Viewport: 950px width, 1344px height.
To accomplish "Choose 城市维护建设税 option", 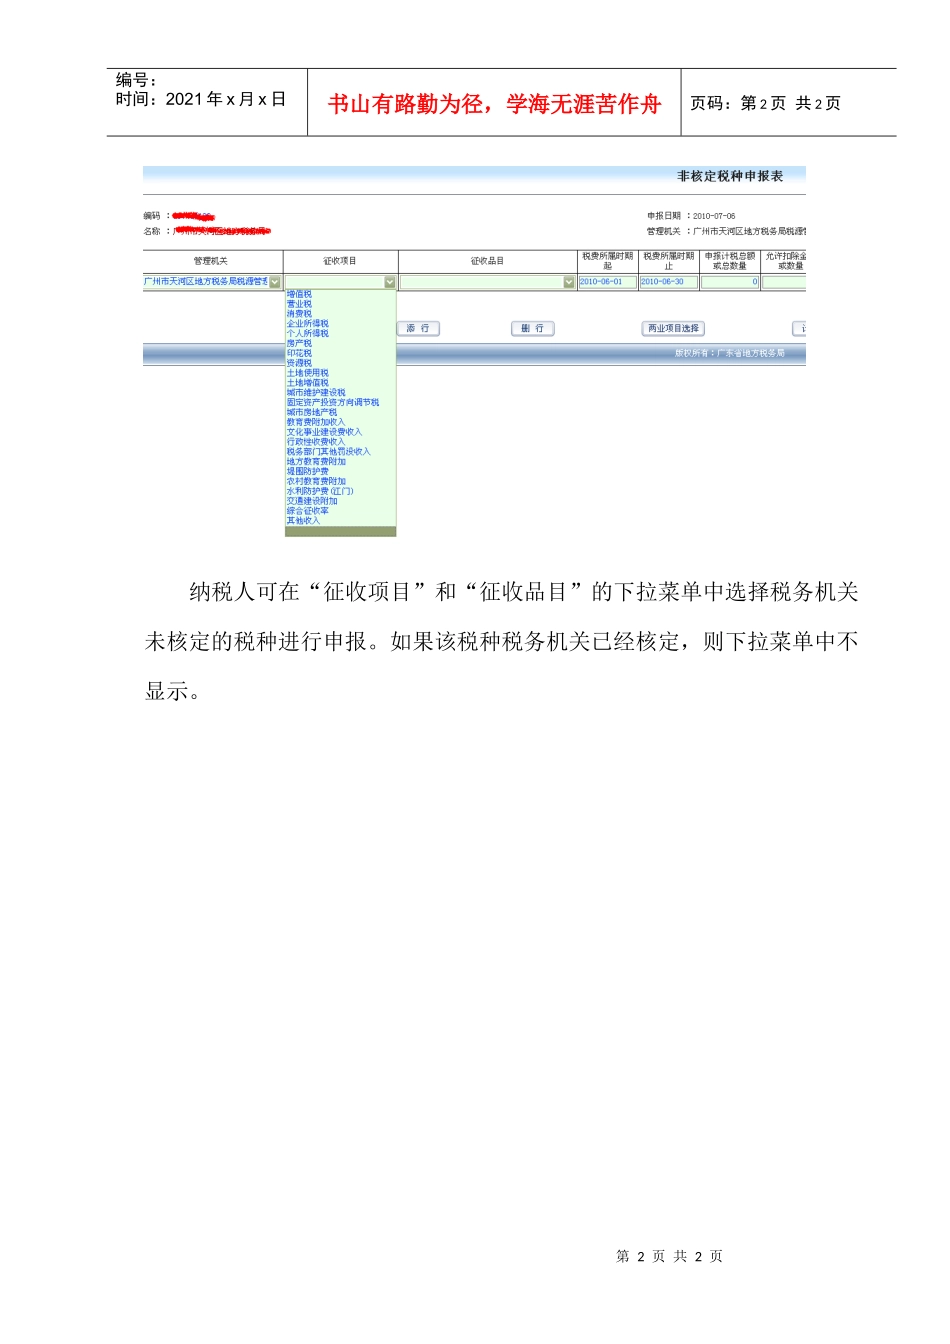I will [x=316, y=393].
